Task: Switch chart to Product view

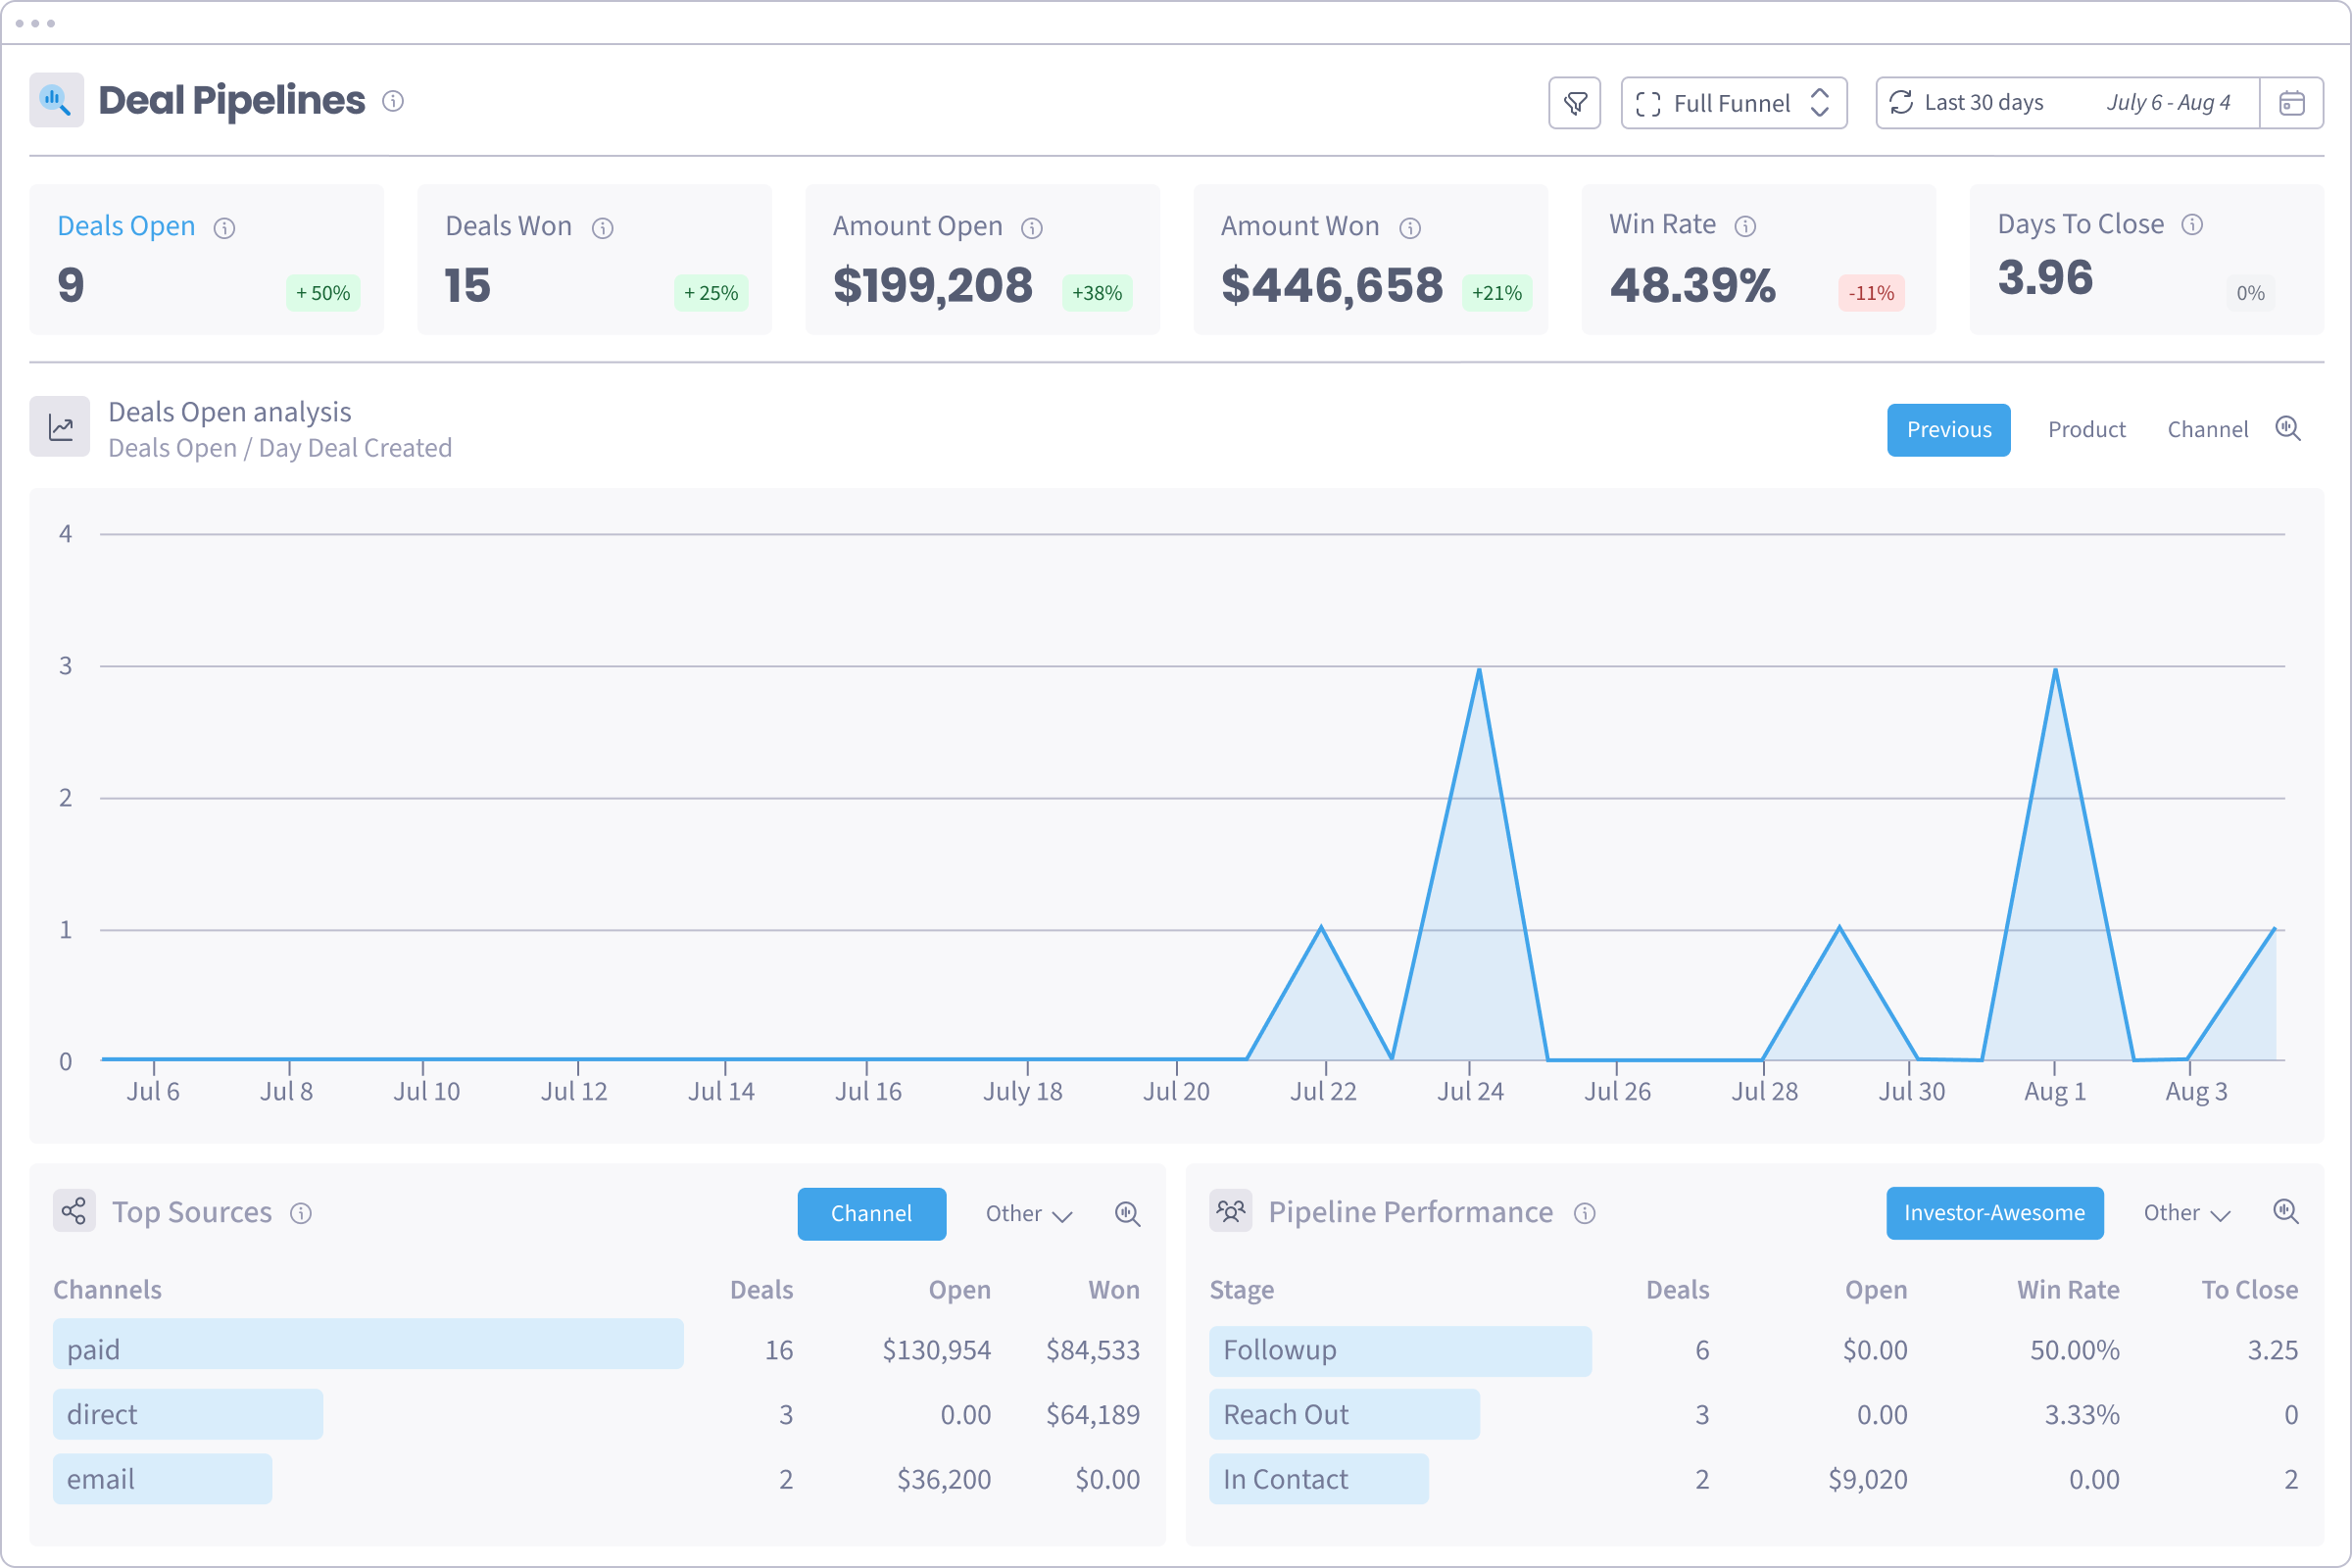Action: click(x=2086, y=430)
